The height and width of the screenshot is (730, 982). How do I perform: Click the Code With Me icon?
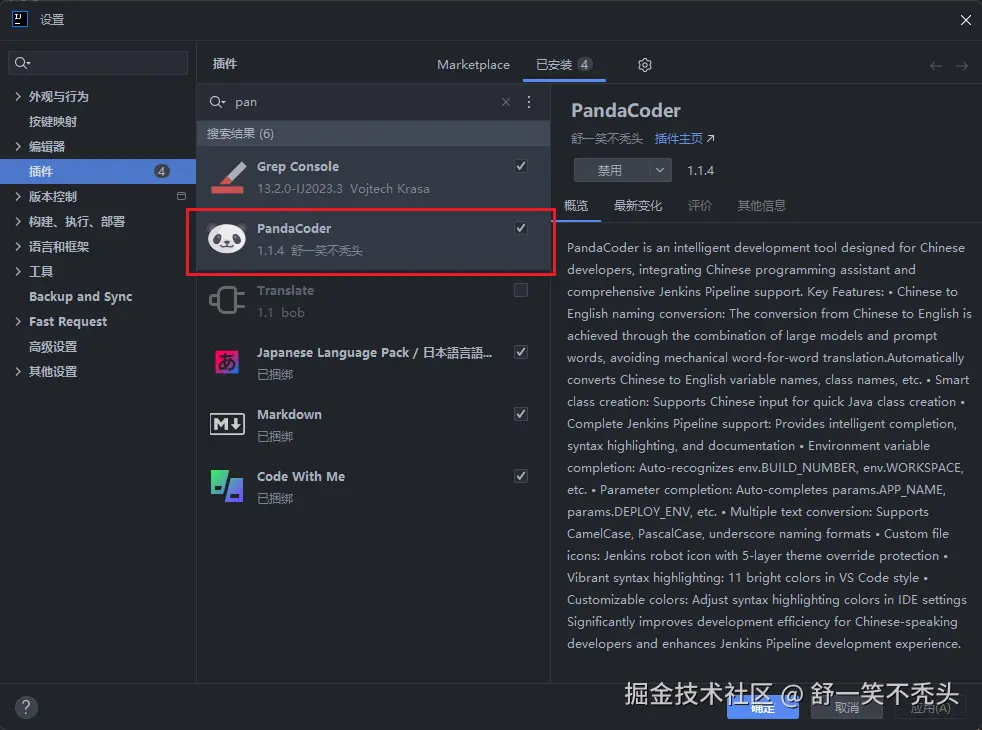coord(227,486)
